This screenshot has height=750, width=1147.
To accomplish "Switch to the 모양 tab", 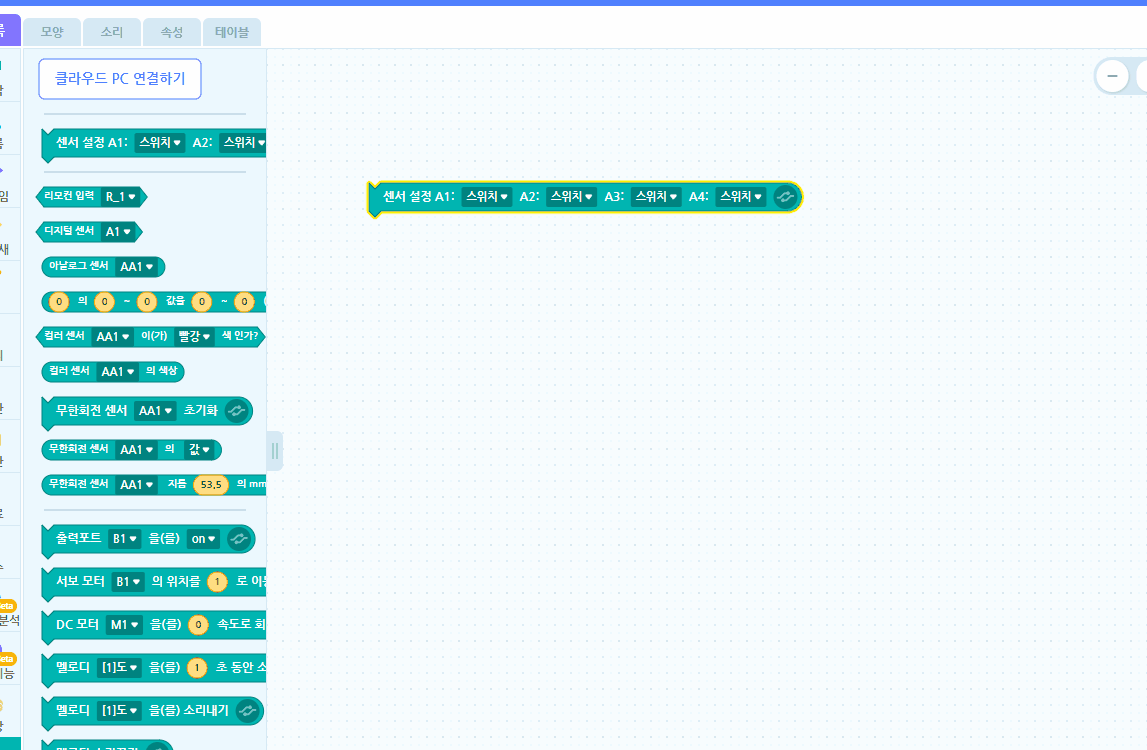I will pos(52,32).
